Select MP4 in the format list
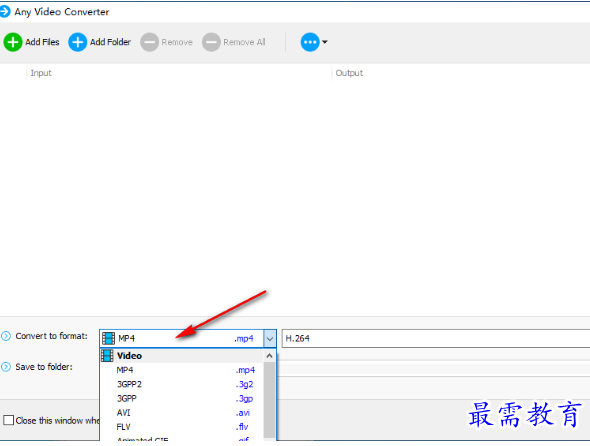 tap(182, 370)
